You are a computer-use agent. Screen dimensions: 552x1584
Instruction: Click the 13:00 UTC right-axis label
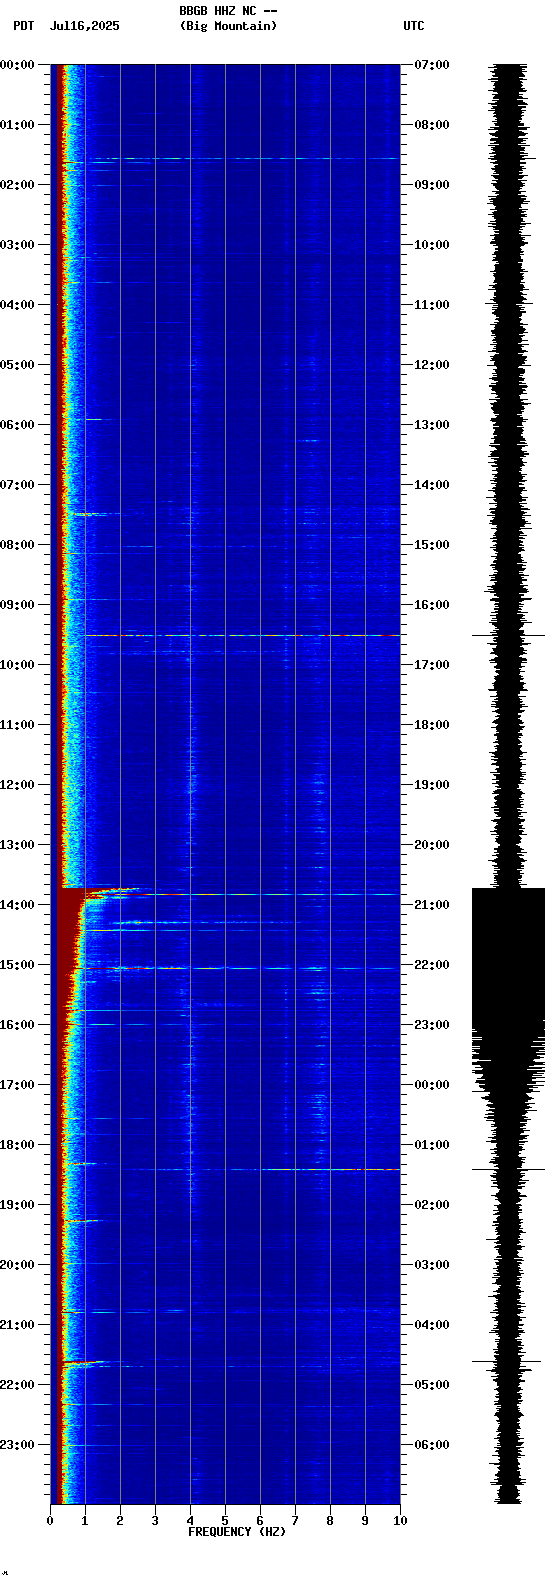point(431,425)
